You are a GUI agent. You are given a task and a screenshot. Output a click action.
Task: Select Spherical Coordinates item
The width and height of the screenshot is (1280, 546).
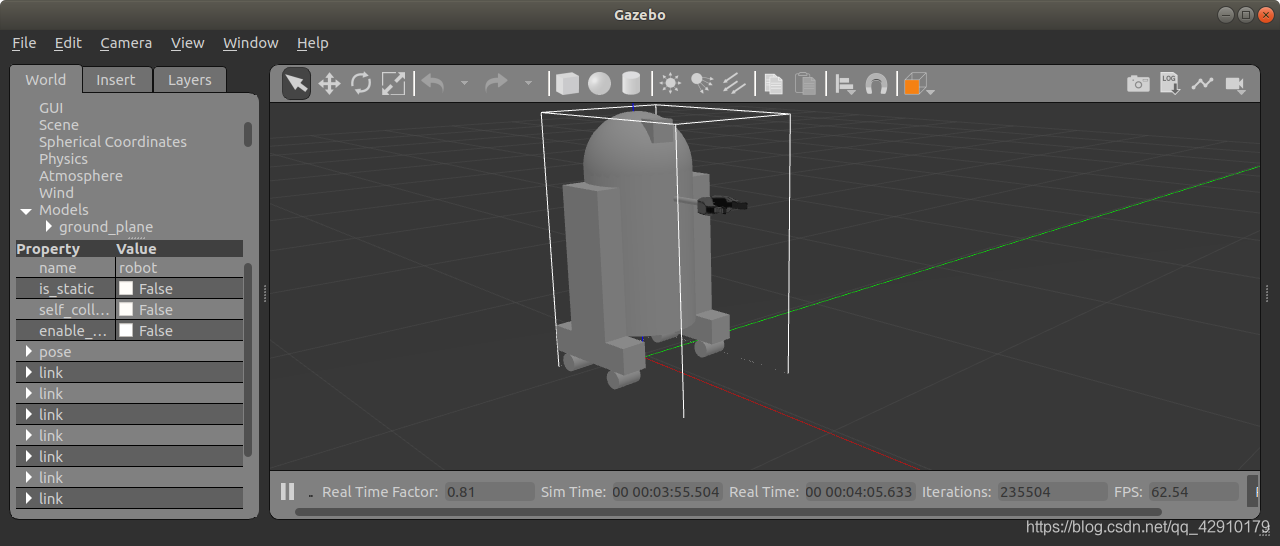[113, 142]
